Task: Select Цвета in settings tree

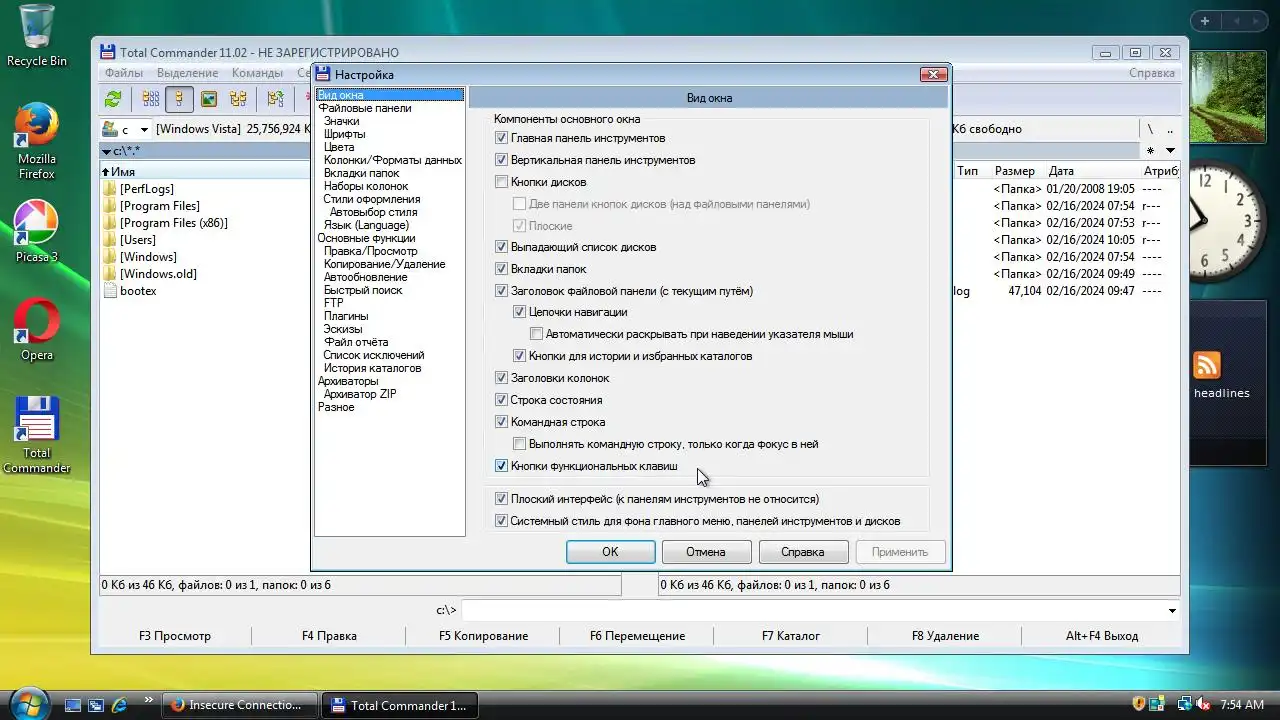Action: pyautogui.click(x=339, y=147)
